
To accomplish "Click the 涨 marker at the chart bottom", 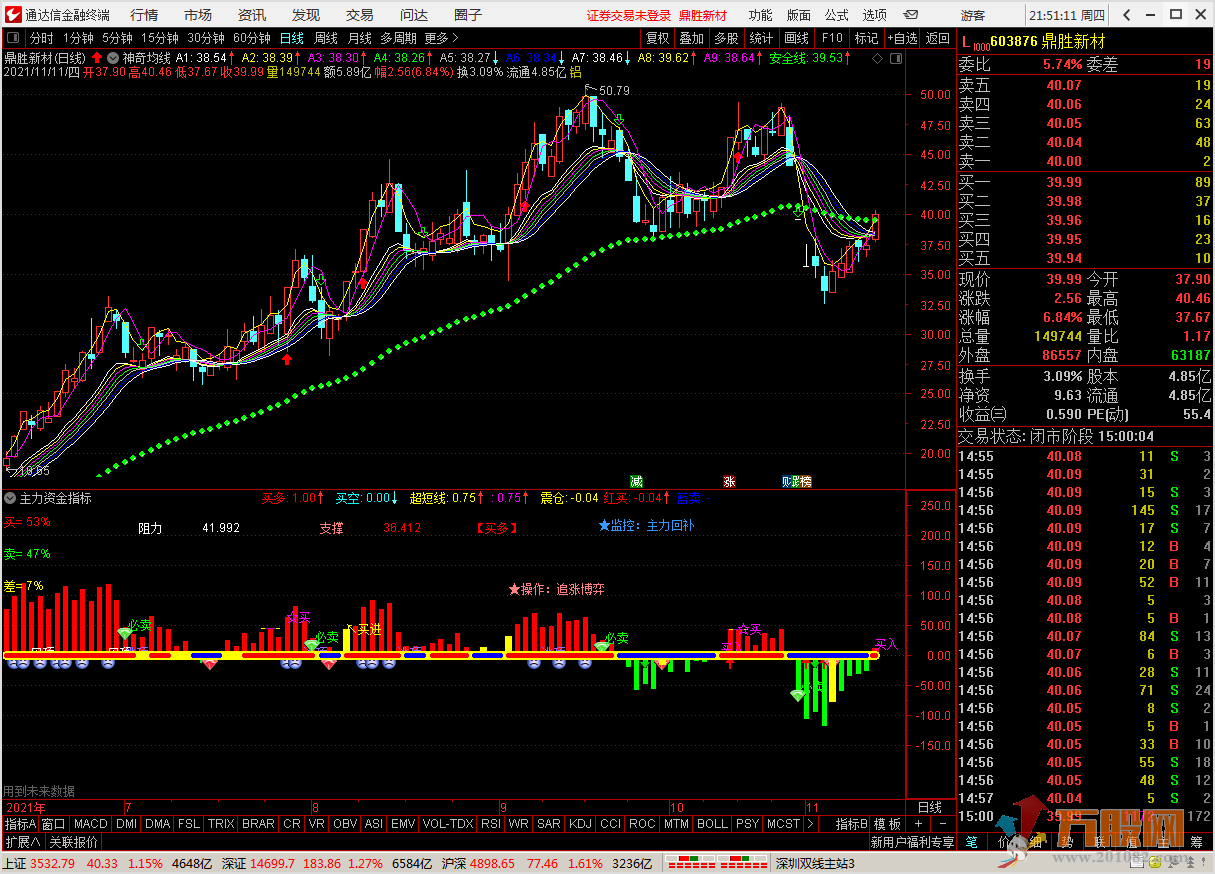I will [730, 481].
